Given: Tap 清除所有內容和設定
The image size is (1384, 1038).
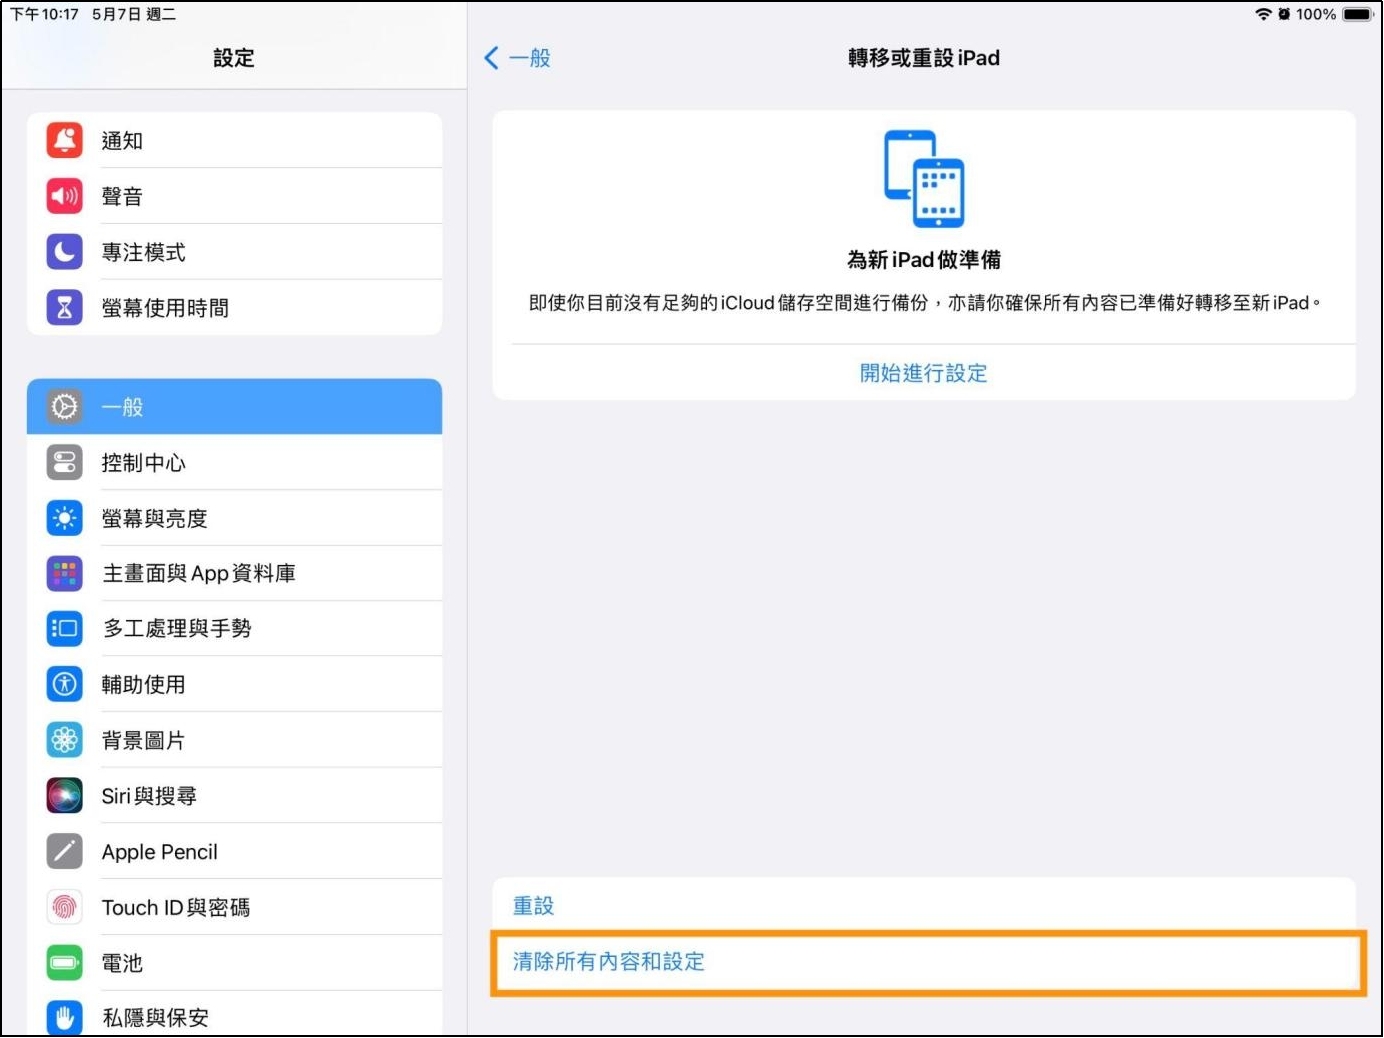Looking at the screenshot, I should tap(609, 962).
